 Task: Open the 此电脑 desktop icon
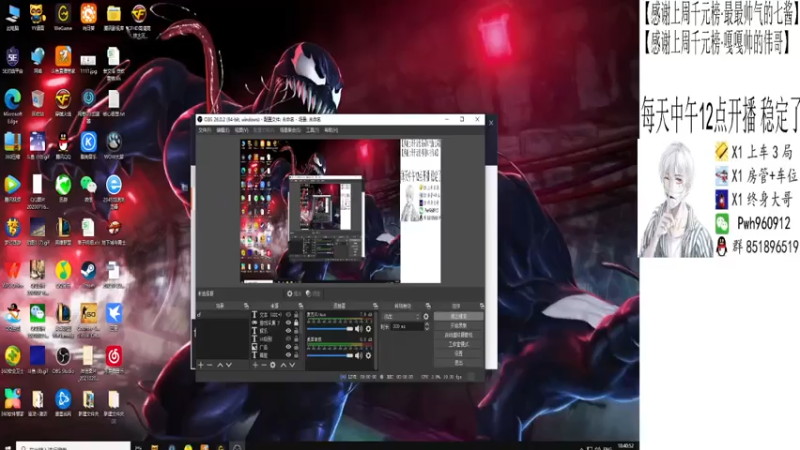(x=12, y=17)
